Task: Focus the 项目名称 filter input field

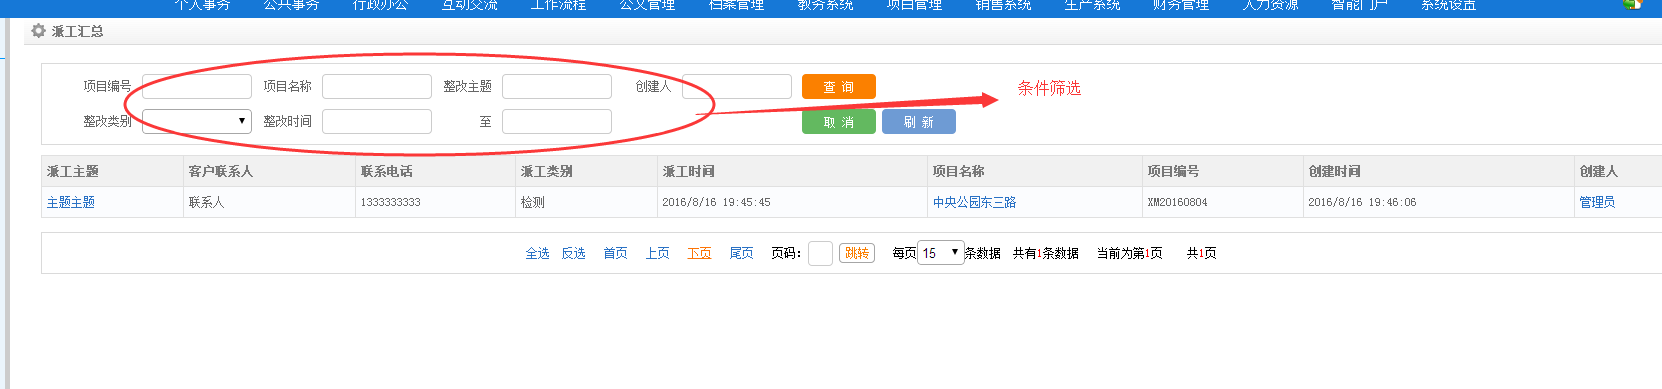Action: 377,87
